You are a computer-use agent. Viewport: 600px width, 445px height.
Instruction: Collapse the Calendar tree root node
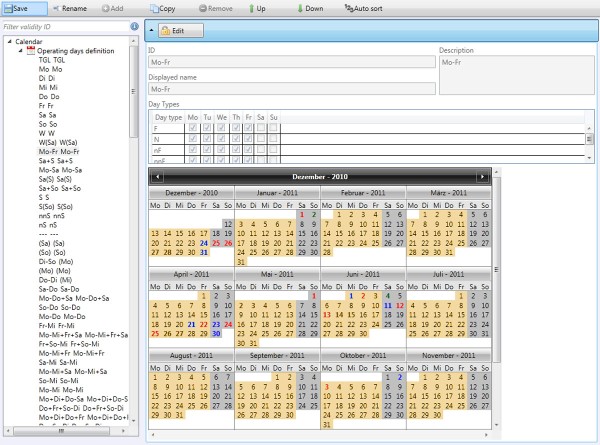(9, 42)
